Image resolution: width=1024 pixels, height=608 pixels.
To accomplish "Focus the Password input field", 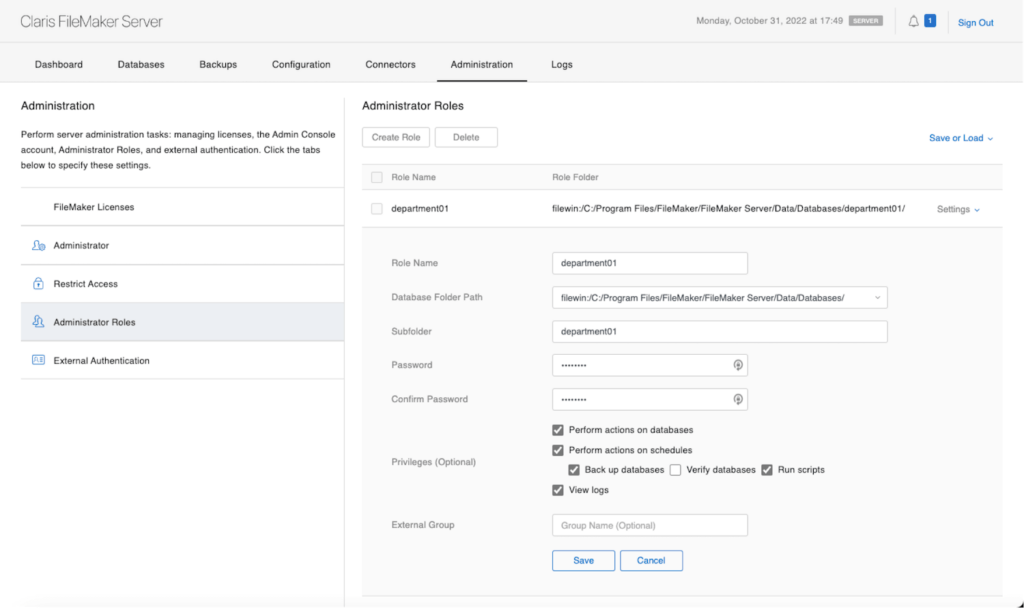I will 650,365.
